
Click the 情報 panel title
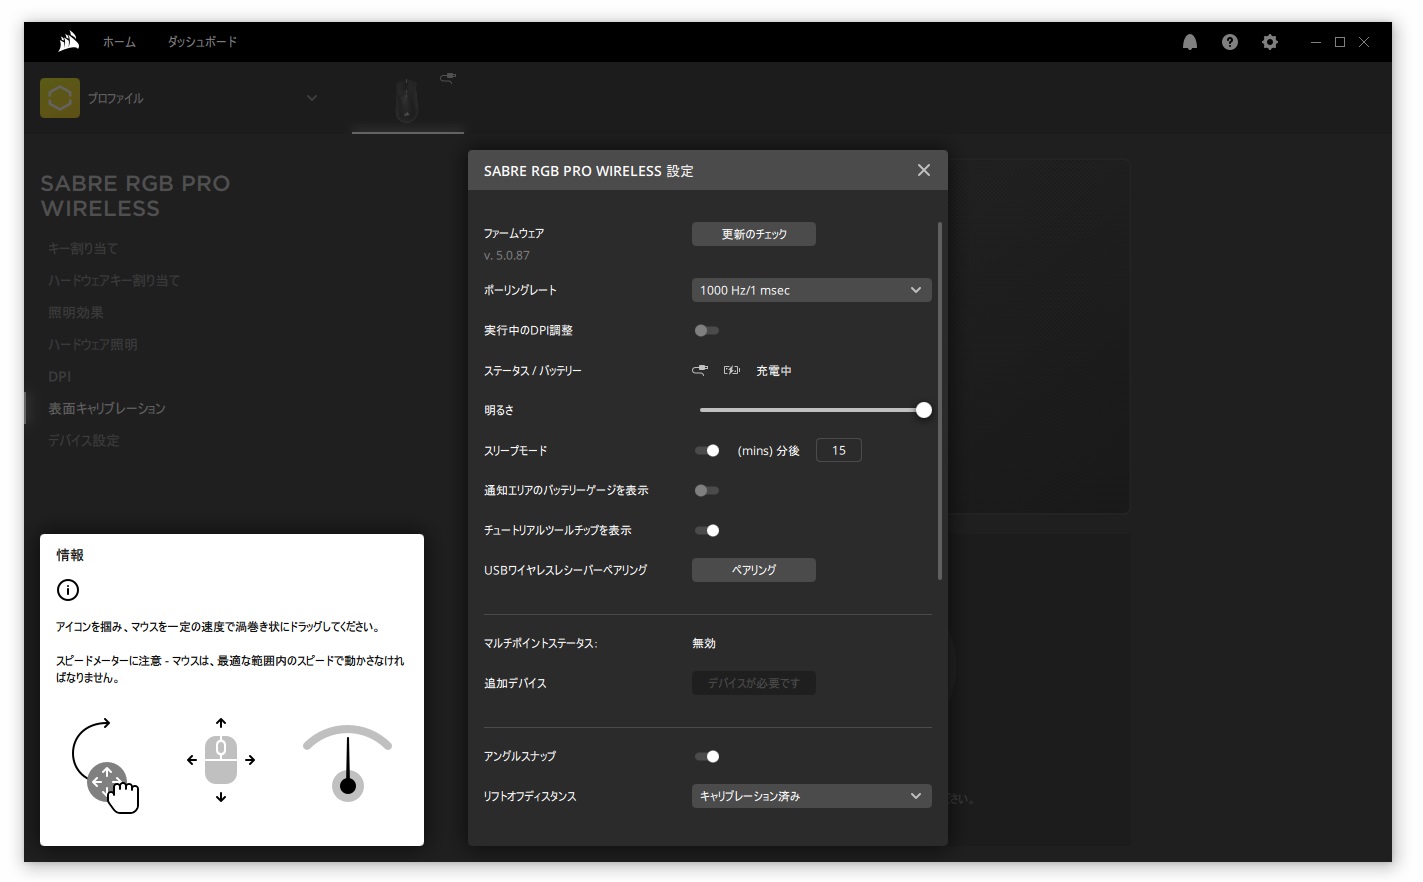click(70, 555)
